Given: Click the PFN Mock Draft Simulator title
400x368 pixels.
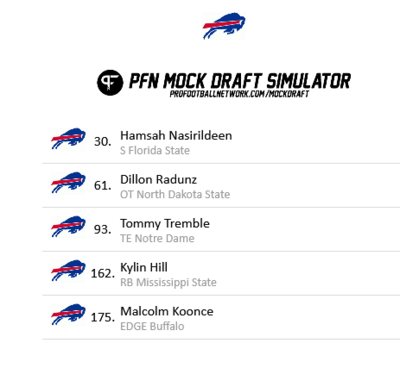Looking at the screenshot, I should (240, 81).
